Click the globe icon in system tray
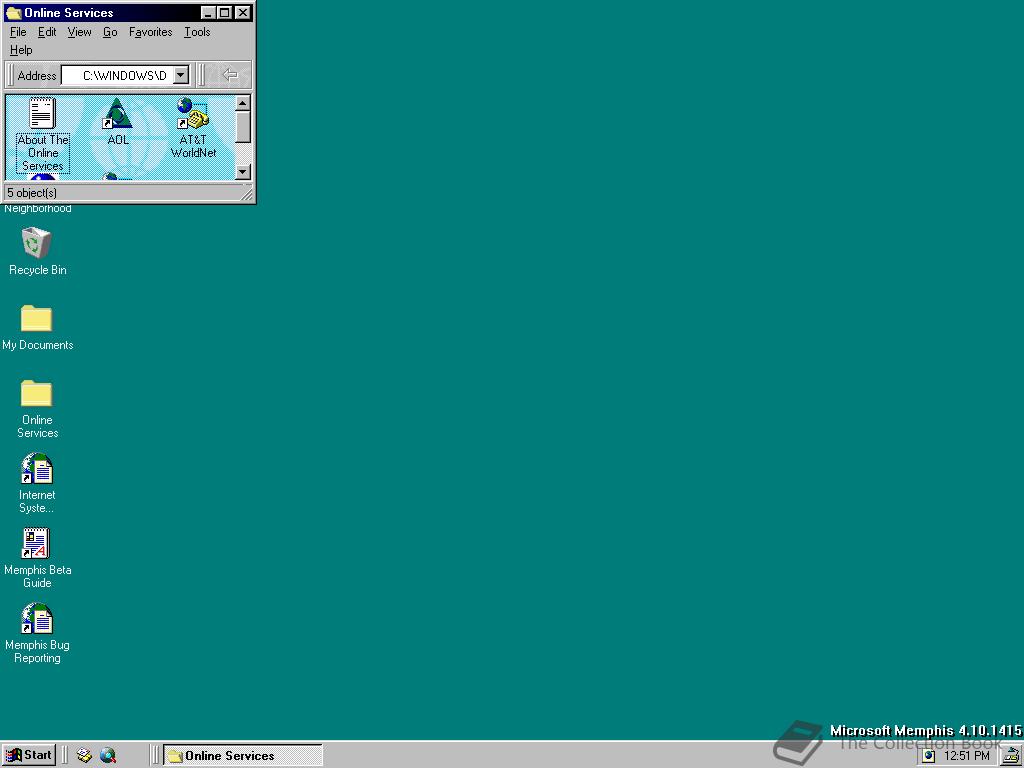 (929, 756)
